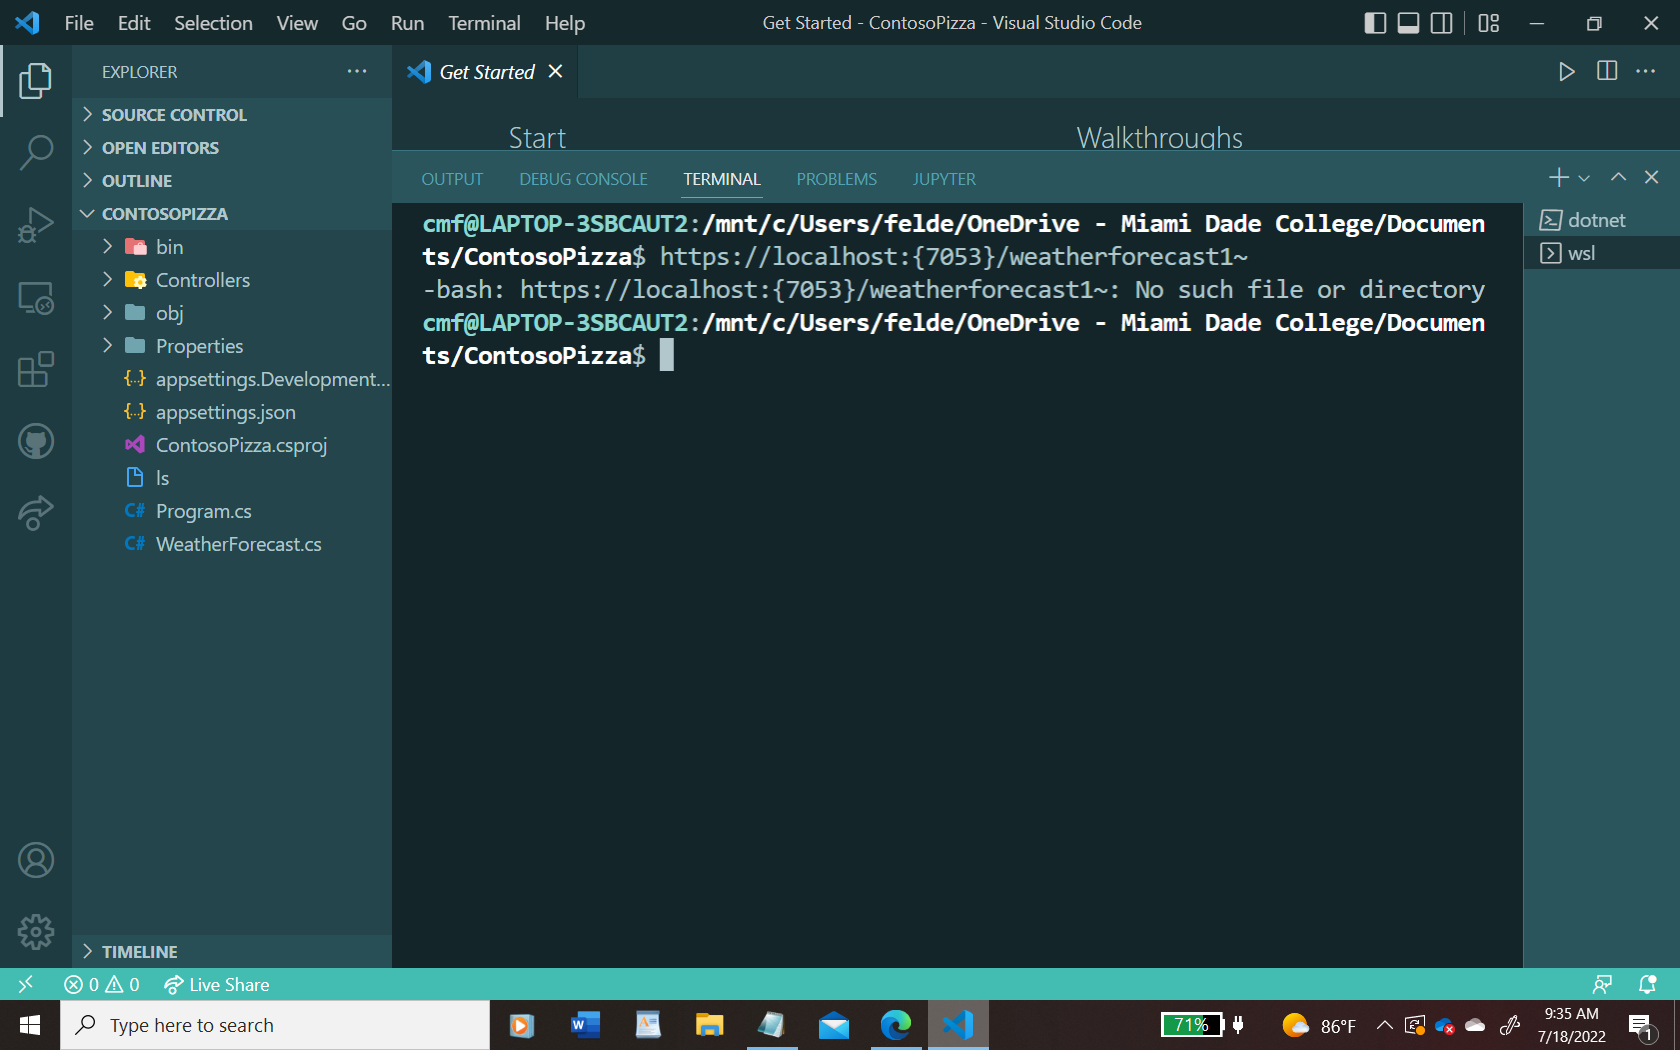Open the Windows Start menu
This screenshot has height=1050, width=1680.
(30, 1025)
